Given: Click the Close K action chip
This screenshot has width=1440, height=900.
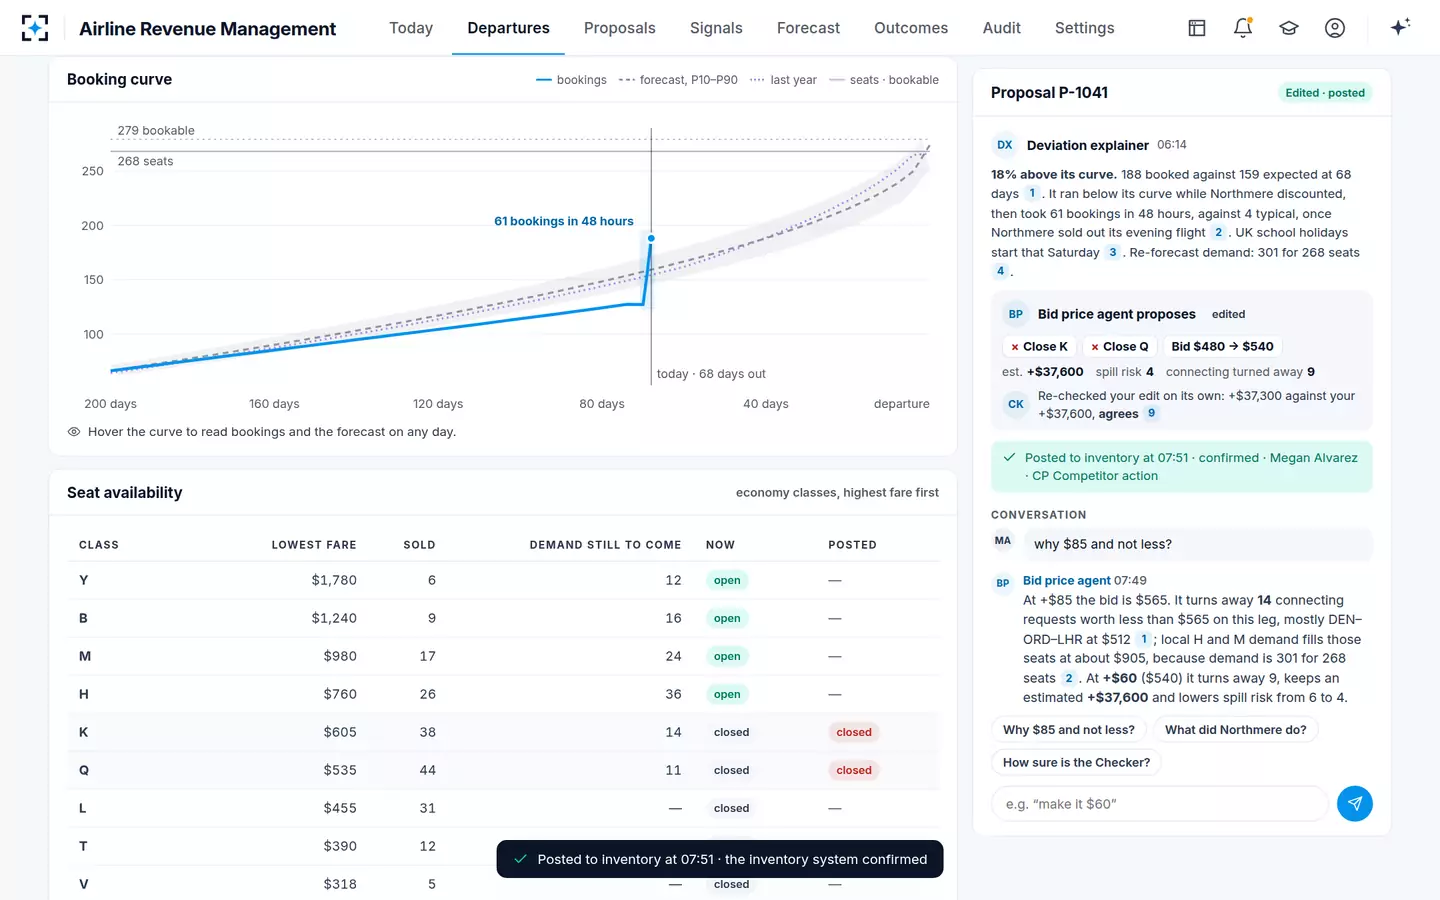Looking at the screenshot, I should 1040,346.
